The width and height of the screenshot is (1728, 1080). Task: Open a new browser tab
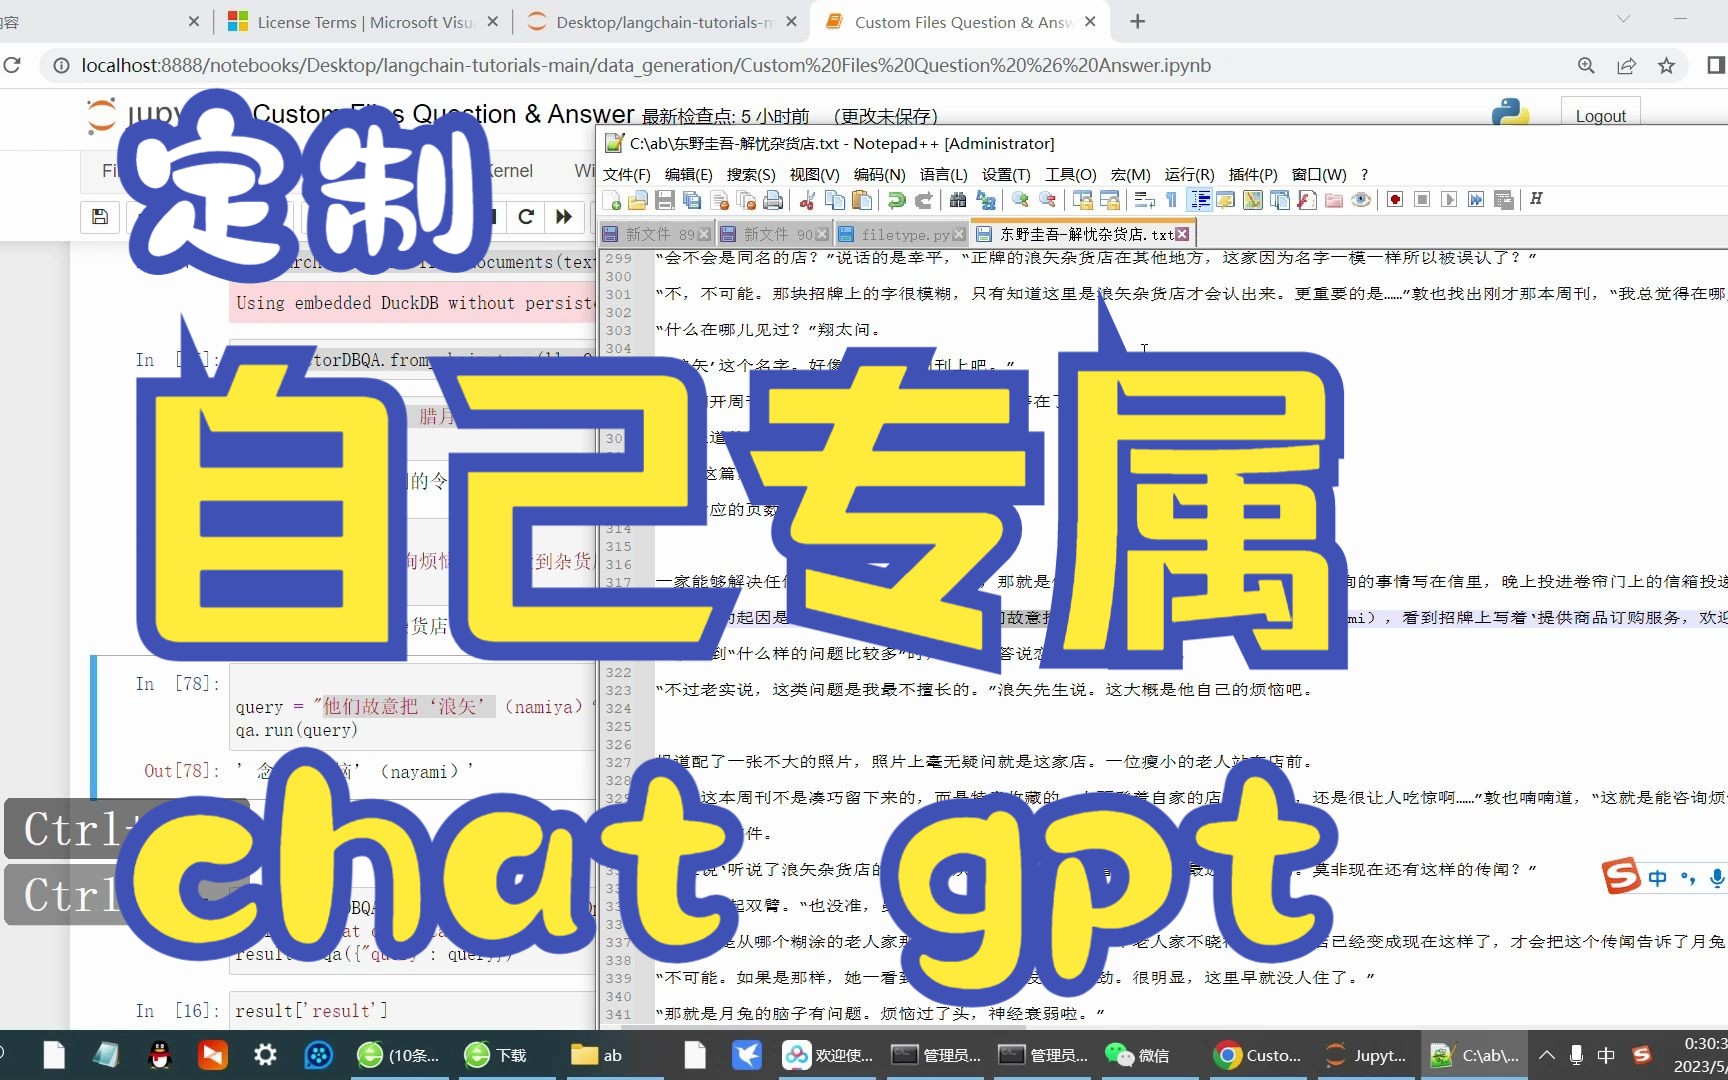[x=1137, y=21]
